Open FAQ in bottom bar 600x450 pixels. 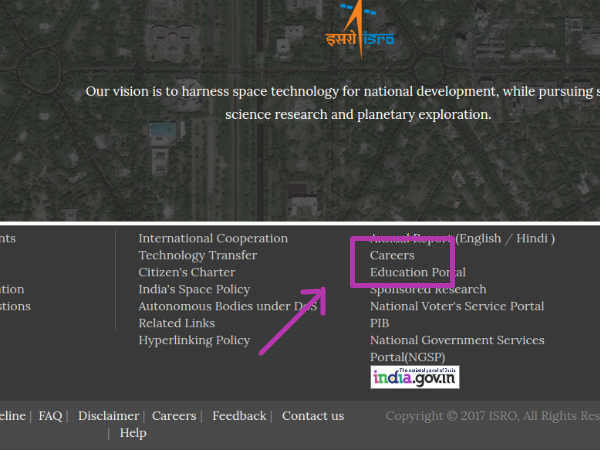coord(50,416)
